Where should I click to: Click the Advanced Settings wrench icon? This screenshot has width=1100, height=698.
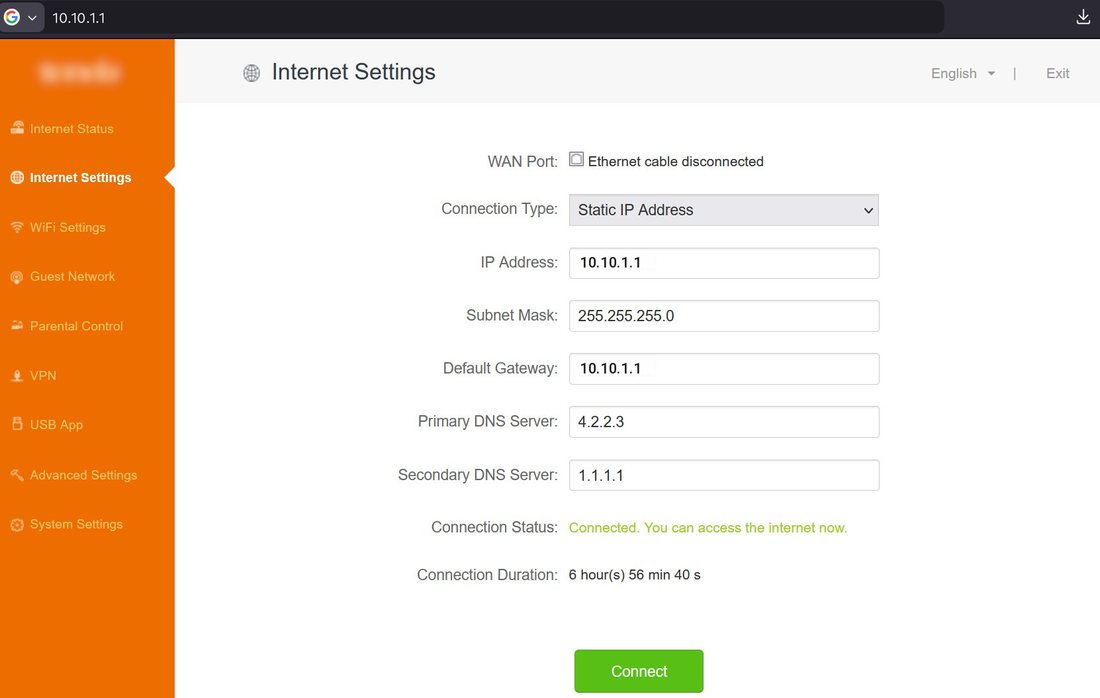tap(17, 475)
